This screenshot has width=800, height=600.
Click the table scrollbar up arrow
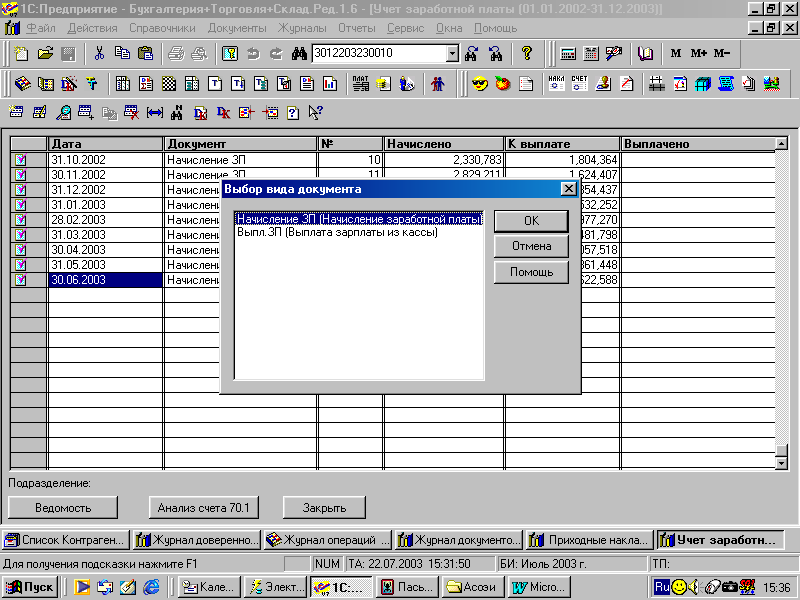coord(782,144)
